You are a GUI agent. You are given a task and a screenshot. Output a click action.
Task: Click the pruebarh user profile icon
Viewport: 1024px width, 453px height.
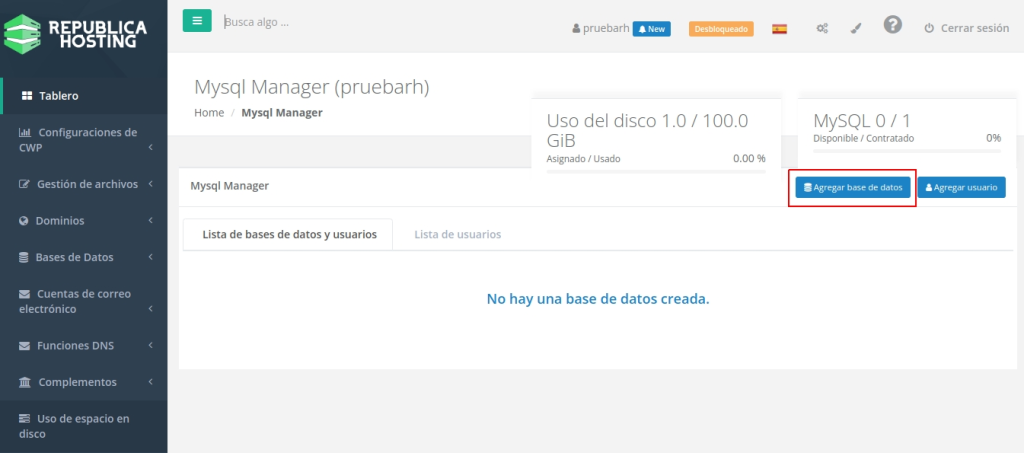[577, 29]
